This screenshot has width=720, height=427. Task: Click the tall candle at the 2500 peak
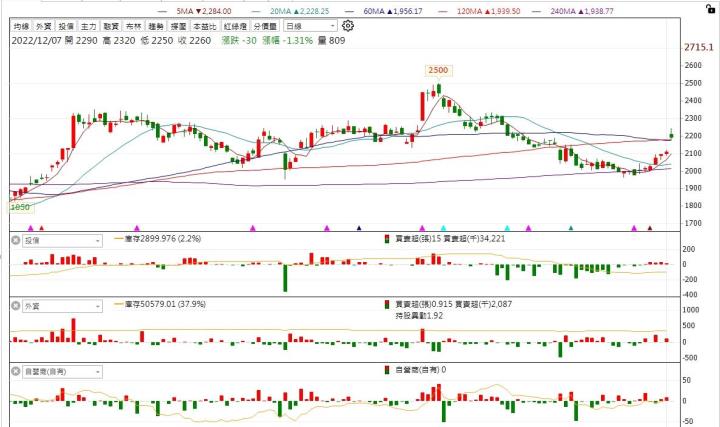[x=439, y=90]
